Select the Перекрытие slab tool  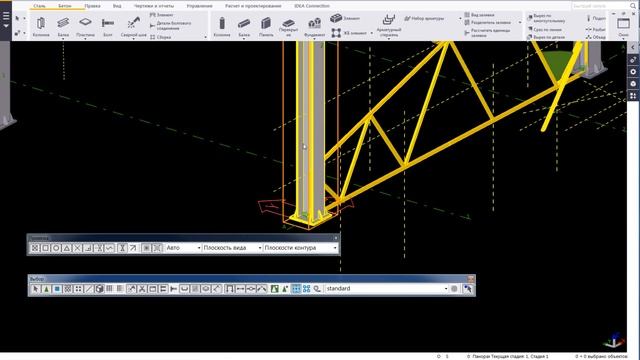coord(288,28)
